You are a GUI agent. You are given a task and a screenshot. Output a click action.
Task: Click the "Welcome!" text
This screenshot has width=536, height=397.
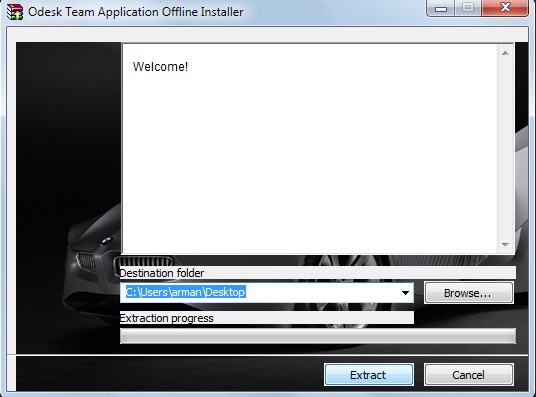point(160,66)
